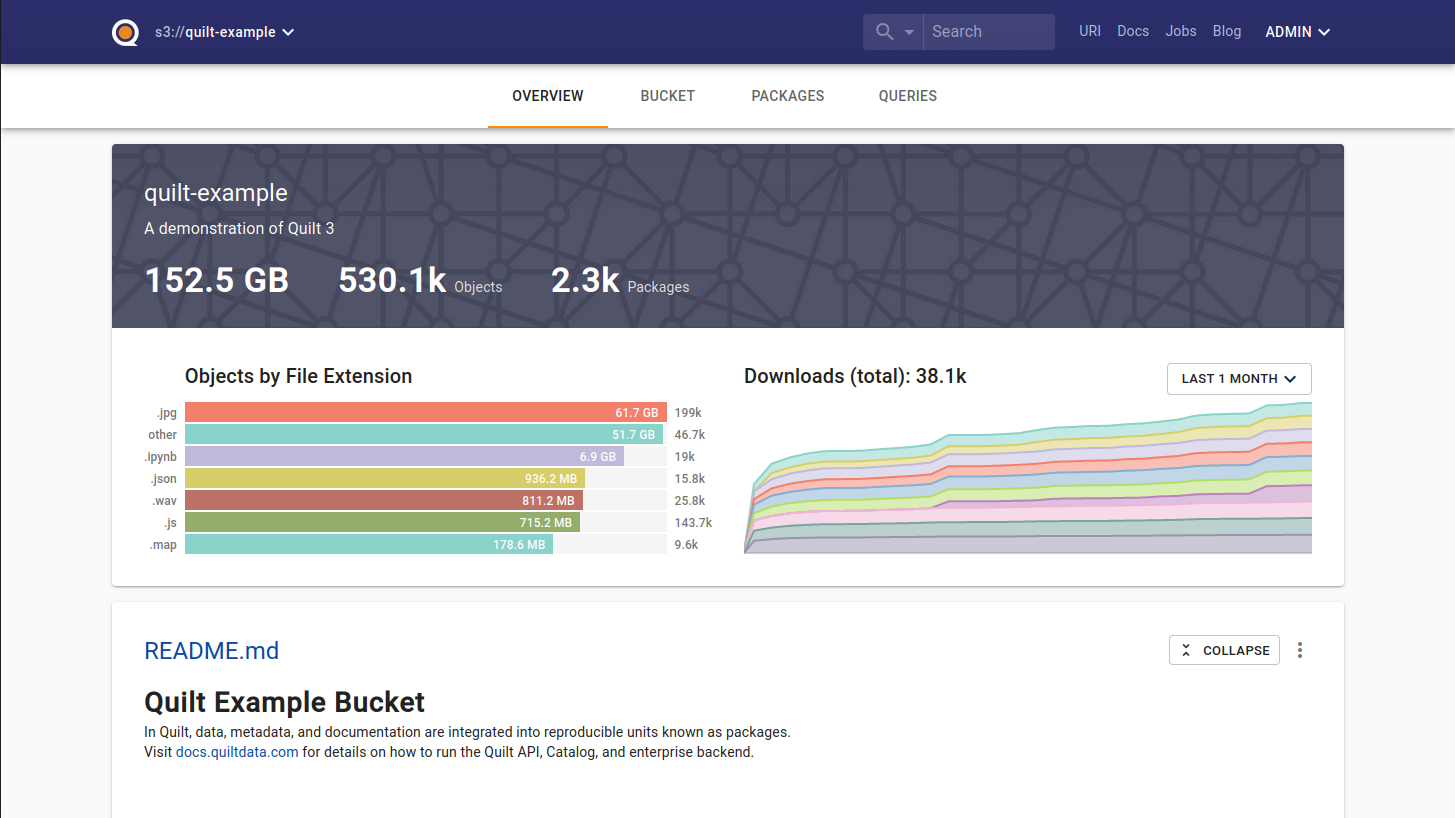Image resolution: width=1455 pixels, height=818 pixels.
Task: Open the docs.quiltdata.com link
Action: coord(237,752)
